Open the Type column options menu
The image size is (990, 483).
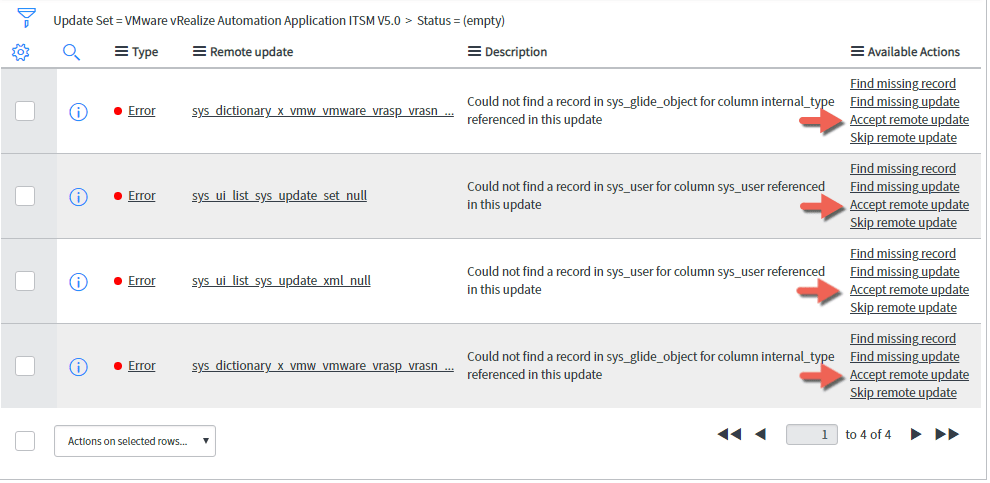121,52
